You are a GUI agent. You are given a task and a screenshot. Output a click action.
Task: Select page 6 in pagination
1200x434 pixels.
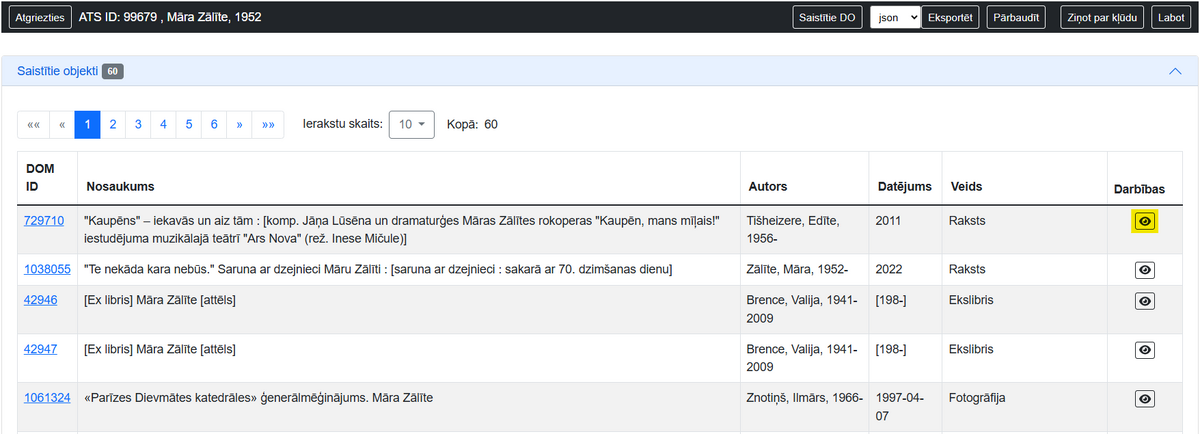[x=213, y=125]
